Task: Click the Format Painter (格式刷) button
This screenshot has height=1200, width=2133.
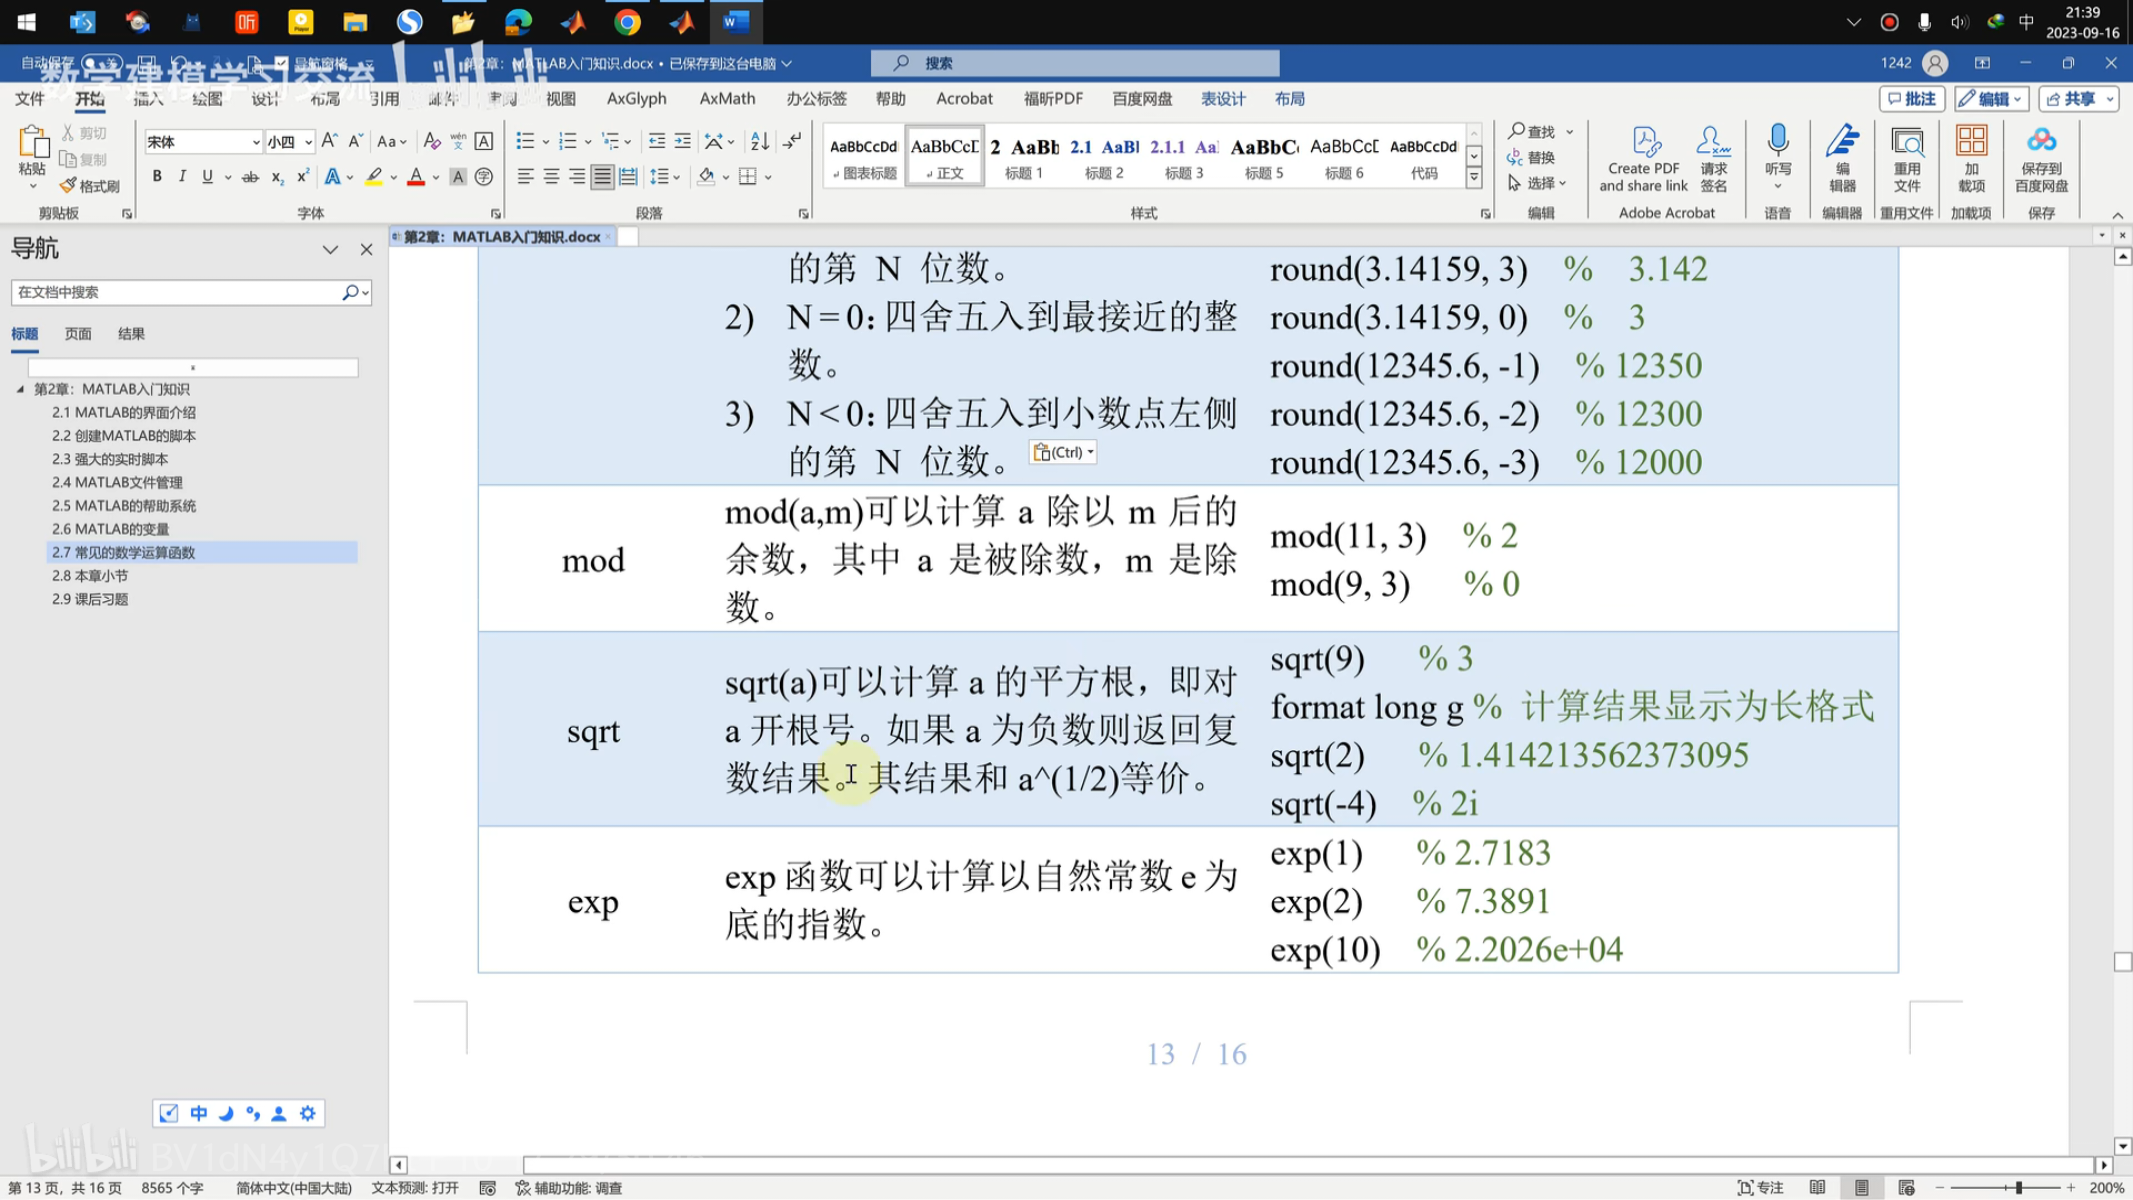Action: pyautogui.click(x=90, y=186)
